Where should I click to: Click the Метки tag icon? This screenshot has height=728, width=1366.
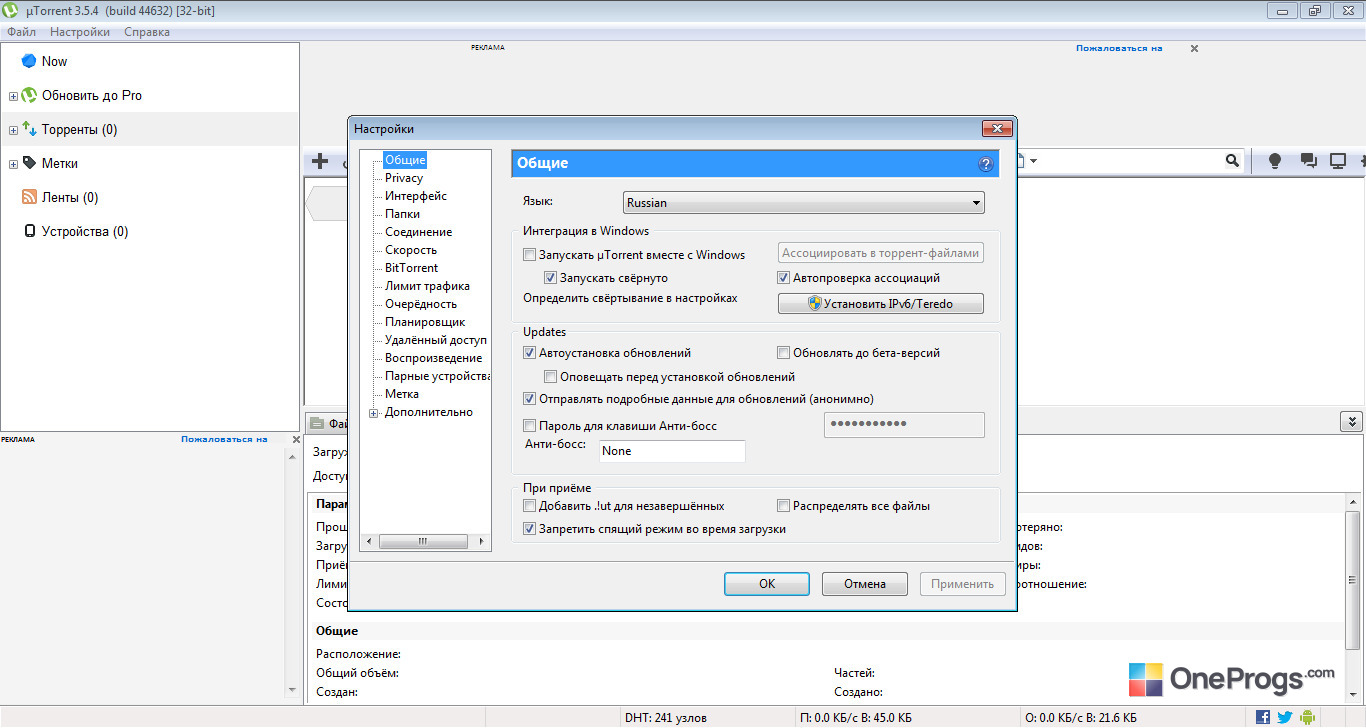pos(29,163)
